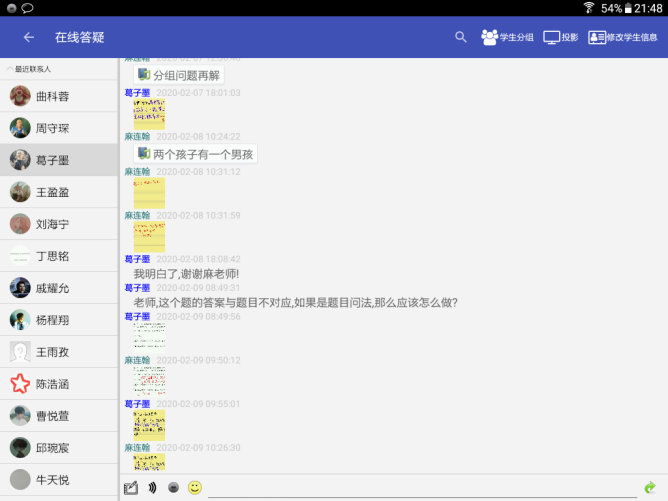Viewport: 668px width, 501px height.
Task: Send message with green arrow
Action: click(650, 487)
